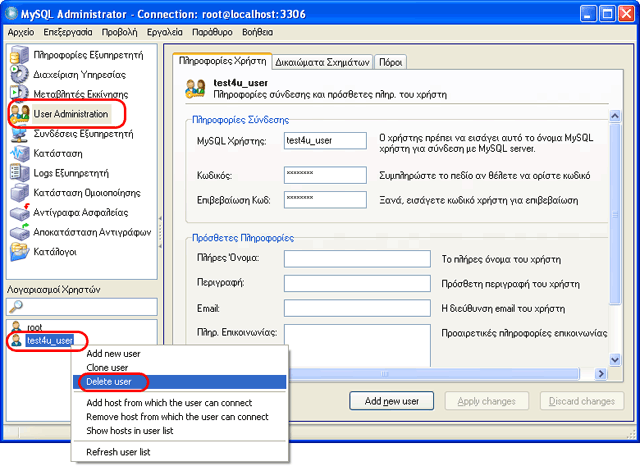This screenshot has height=466, width=640.
Task: Click the Αποκατάσταση Αντιγράφων restore icon
Action: (x=19, y=232)
